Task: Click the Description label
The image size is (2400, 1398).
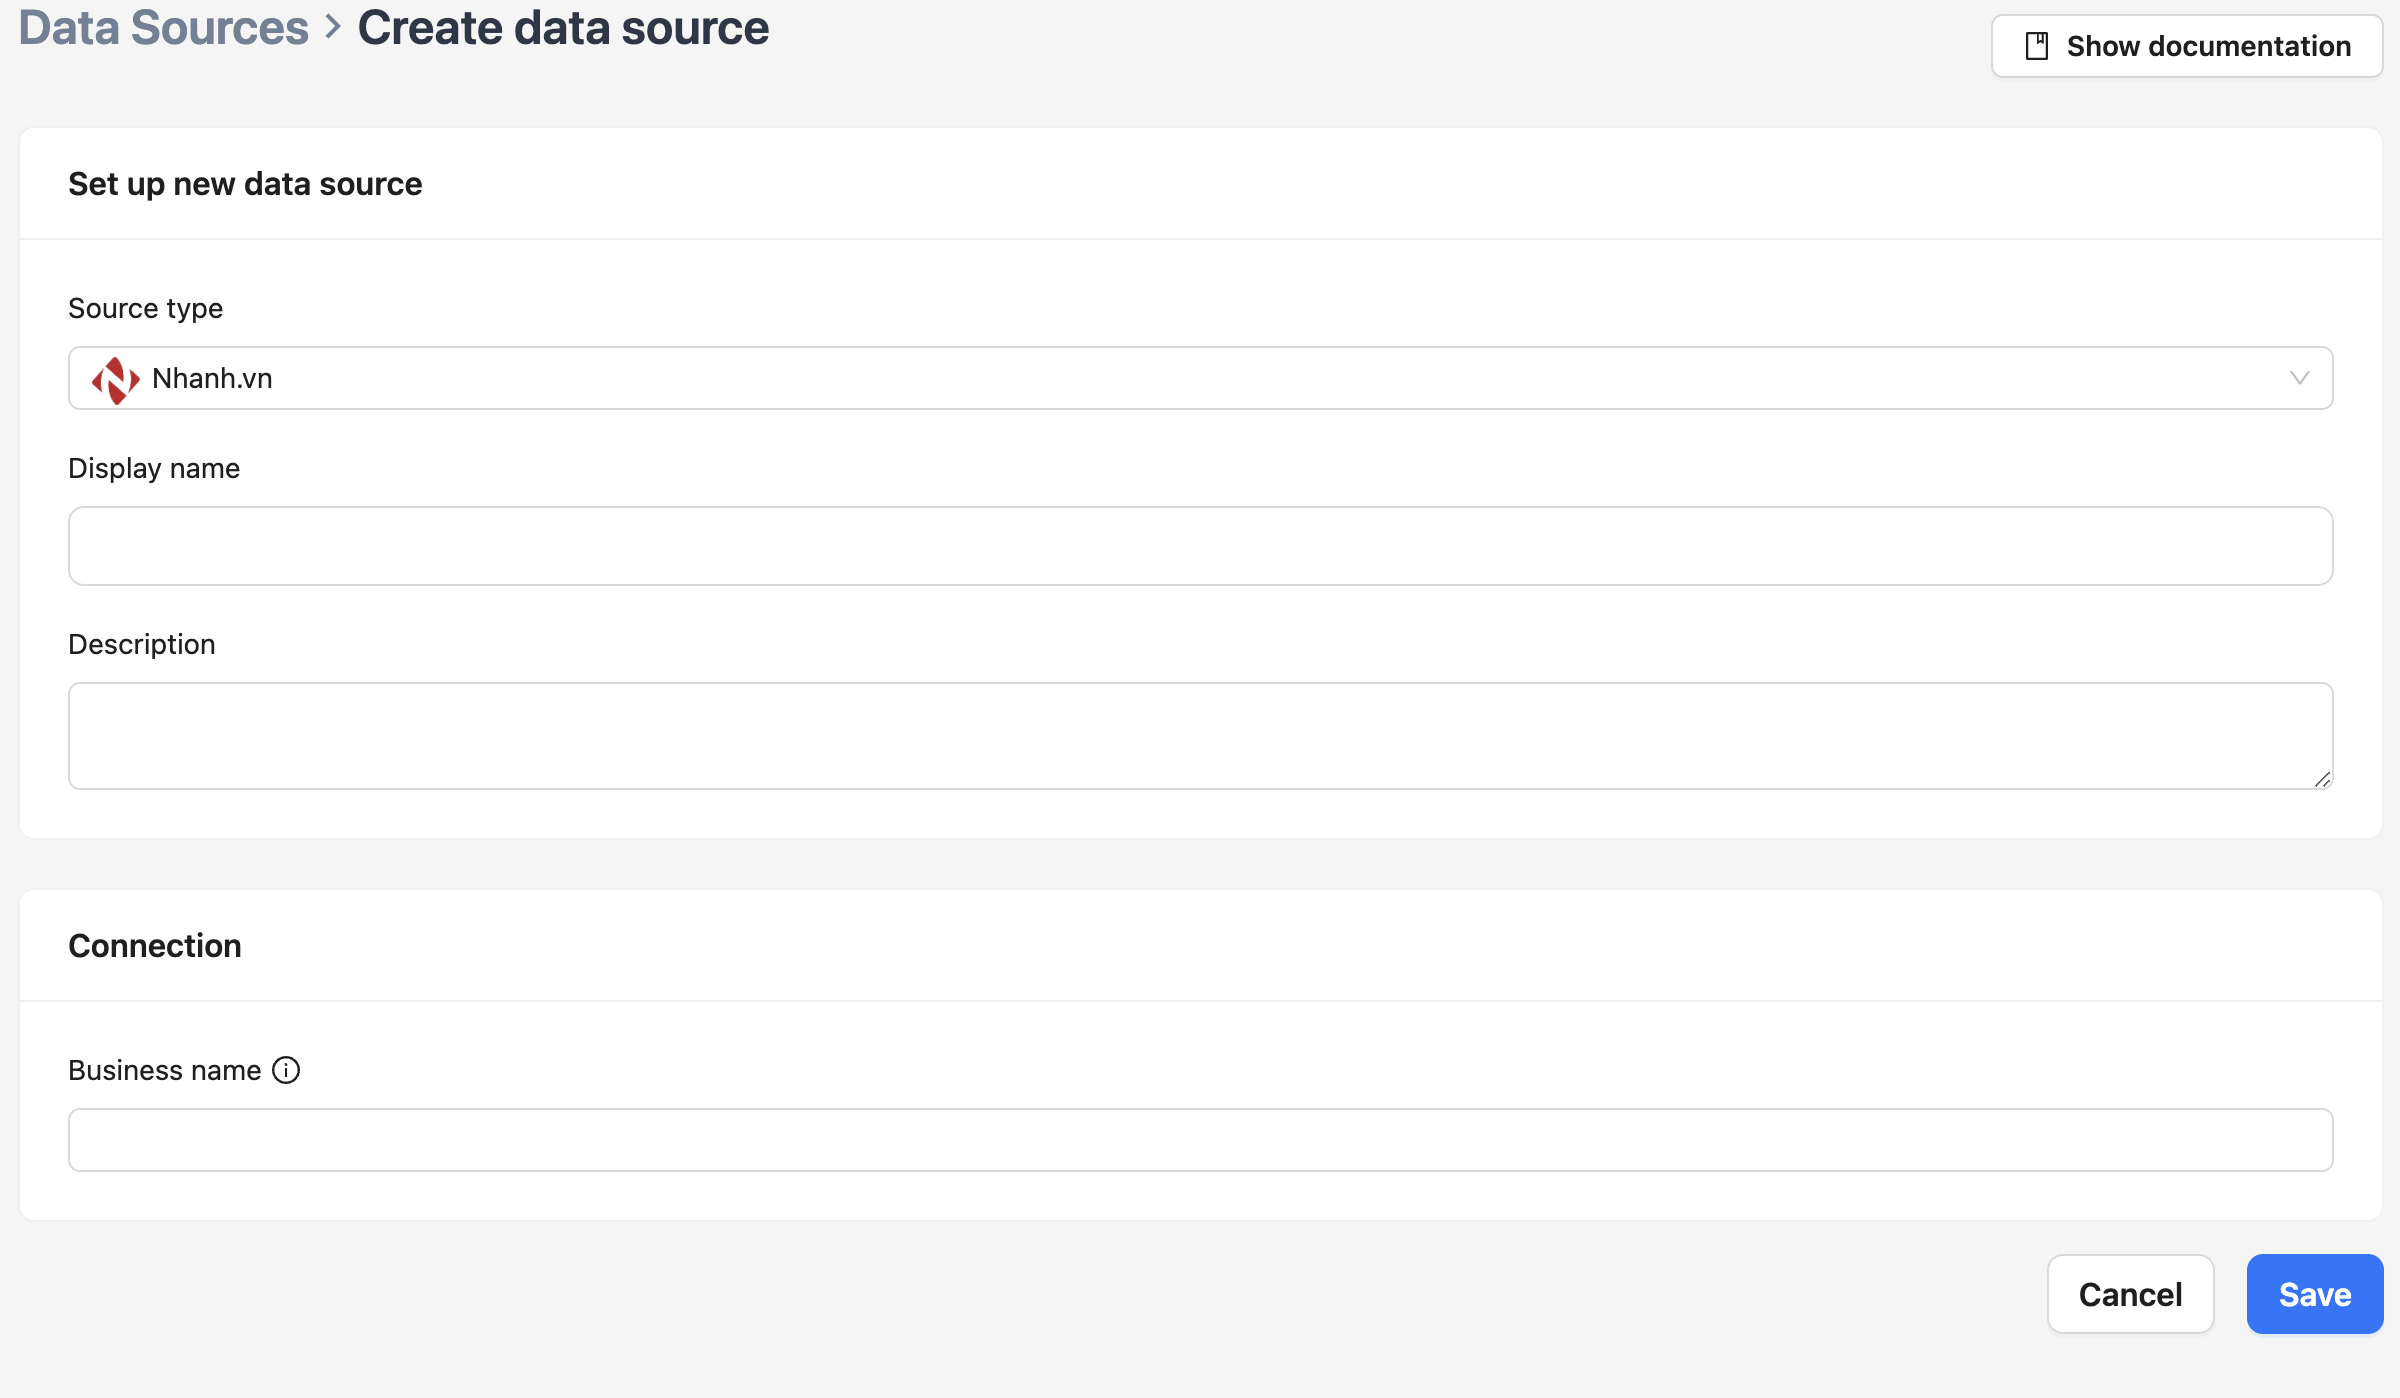Action: click(142, 644)
